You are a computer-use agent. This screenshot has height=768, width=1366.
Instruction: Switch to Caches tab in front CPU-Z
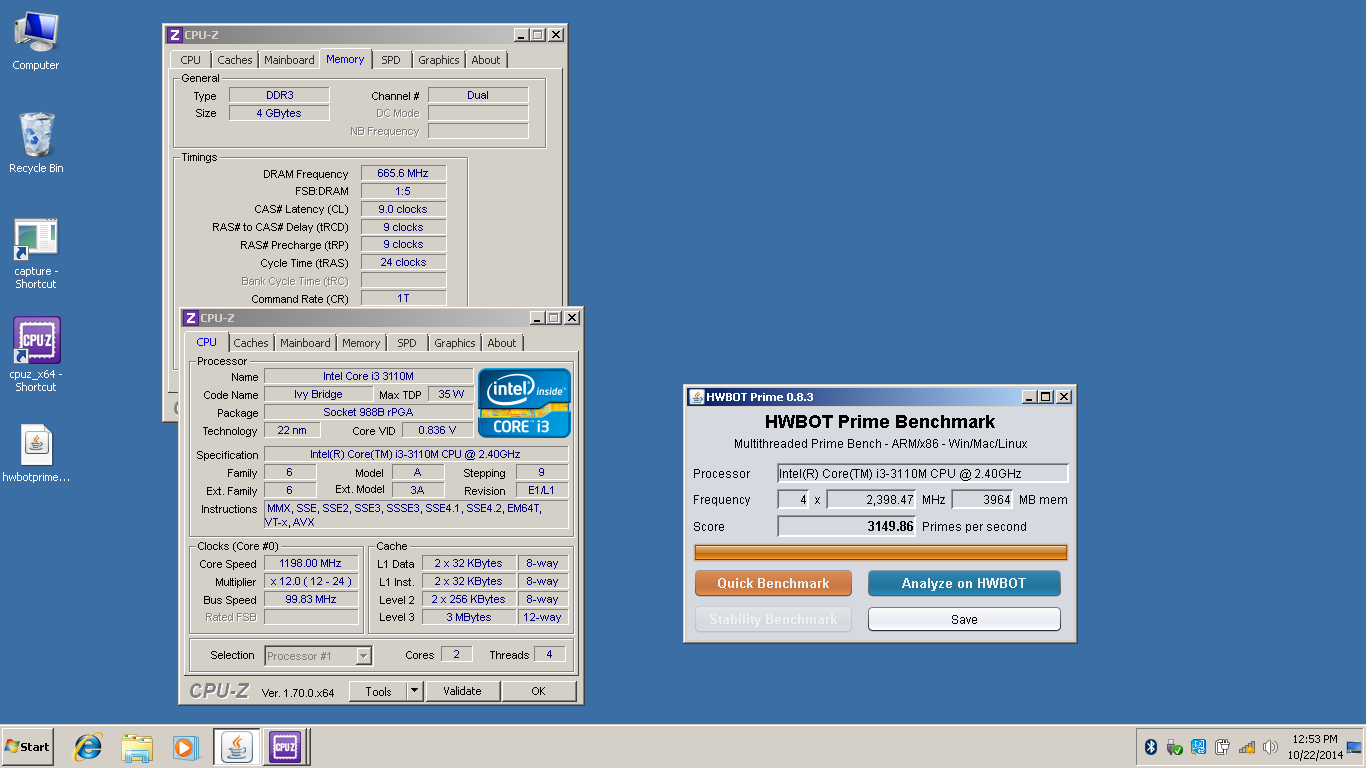(x=250, y=343)
